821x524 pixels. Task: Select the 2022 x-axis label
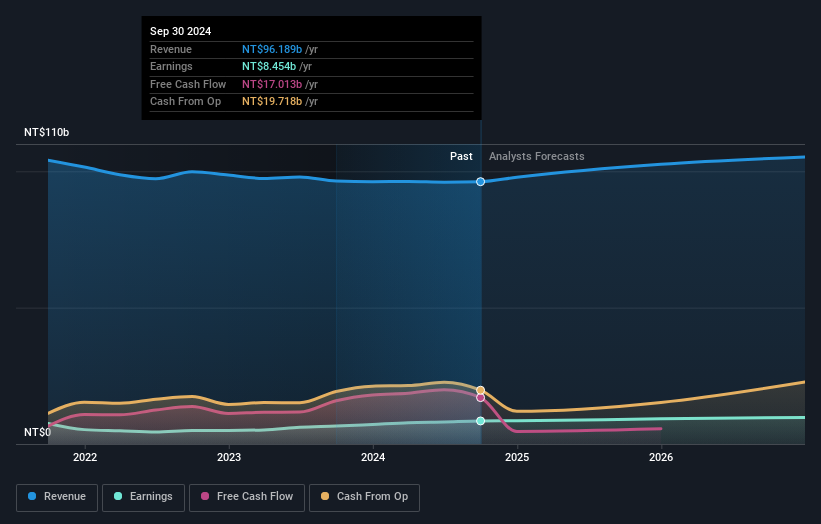(x=85, y=457)
